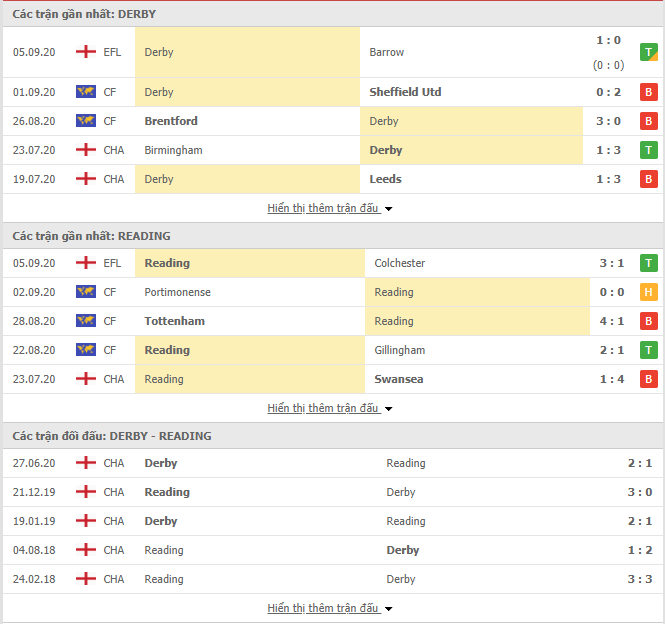Expand more head-to-head Derby - Reading matches

330,608
